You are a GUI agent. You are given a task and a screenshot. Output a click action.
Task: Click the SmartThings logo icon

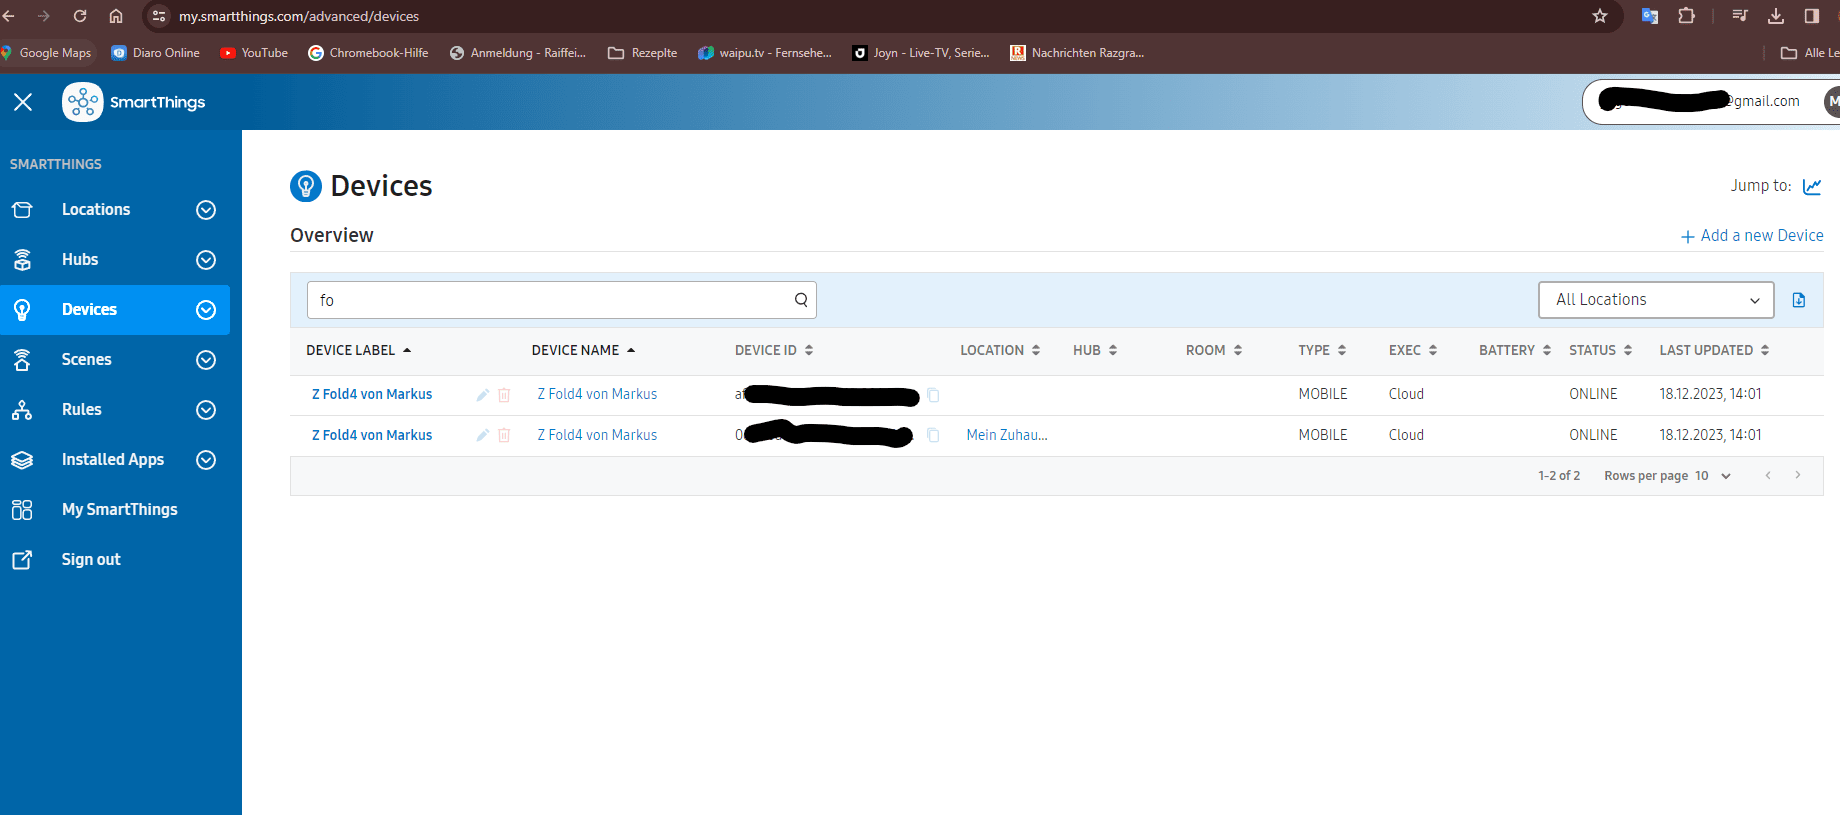82,102
